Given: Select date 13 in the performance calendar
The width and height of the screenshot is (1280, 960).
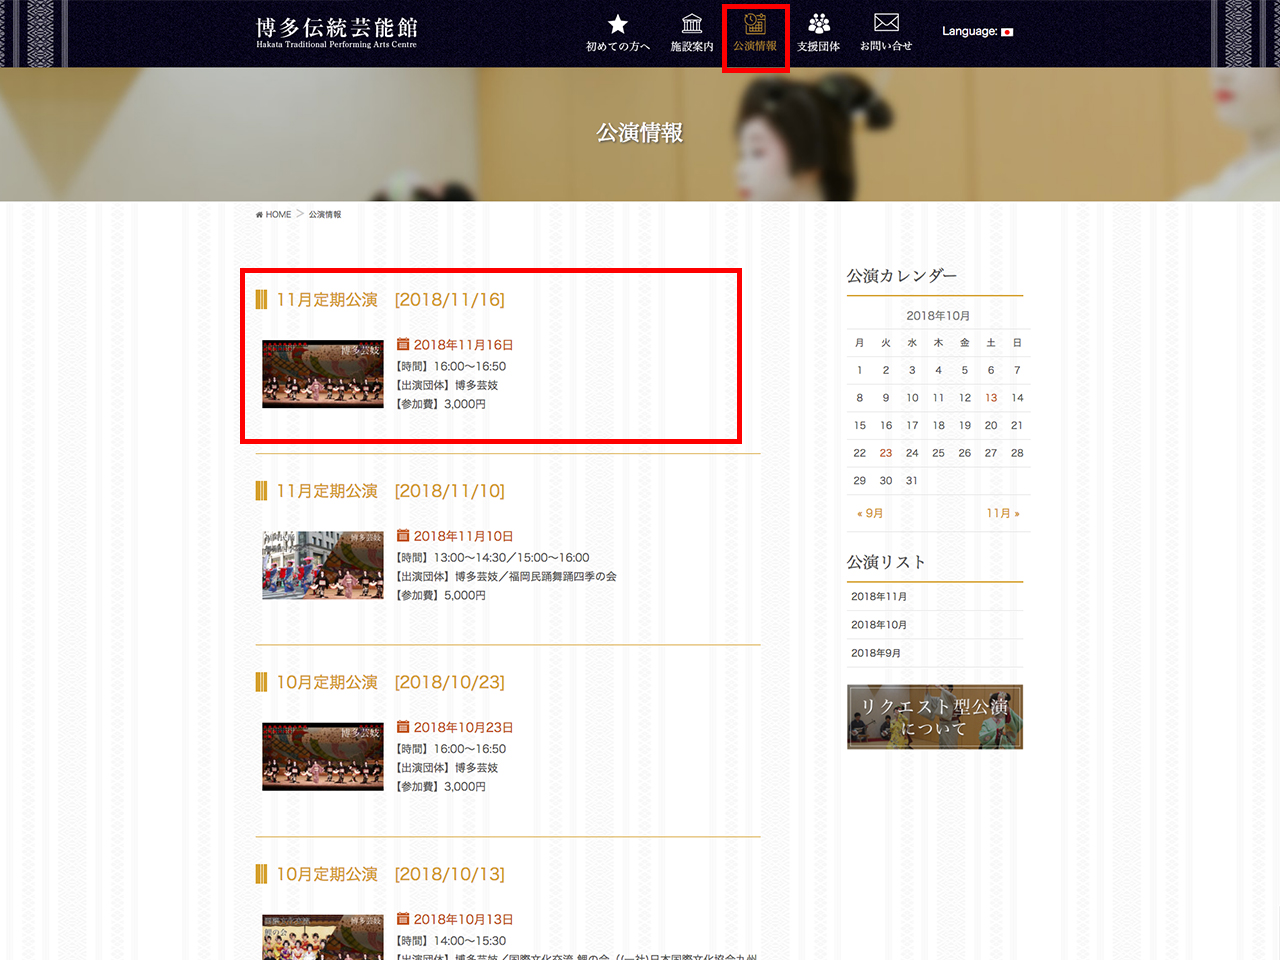Looking at the screenshot, I should [991, 398].
